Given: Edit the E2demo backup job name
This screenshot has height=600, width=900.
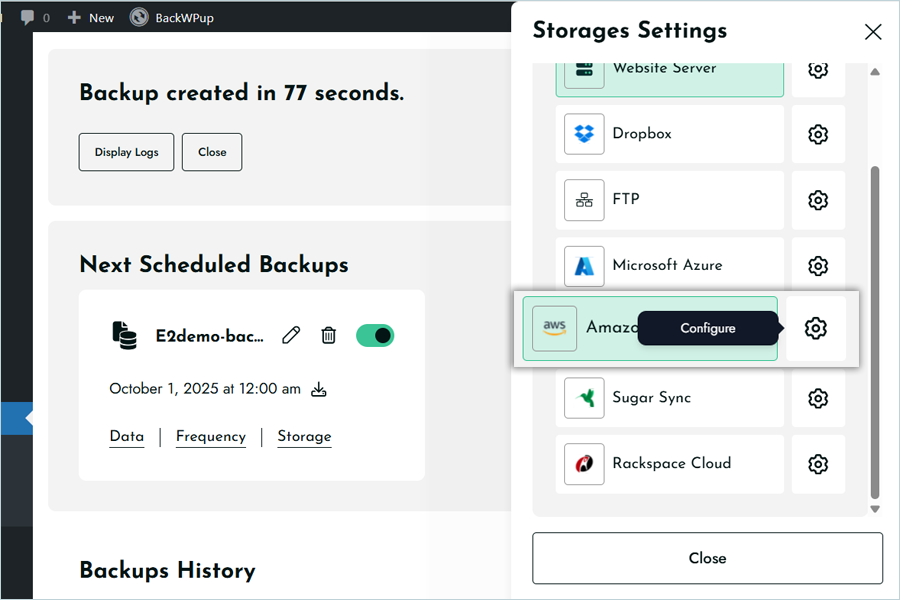Looking at the screenshot, I should pos(291,335).
